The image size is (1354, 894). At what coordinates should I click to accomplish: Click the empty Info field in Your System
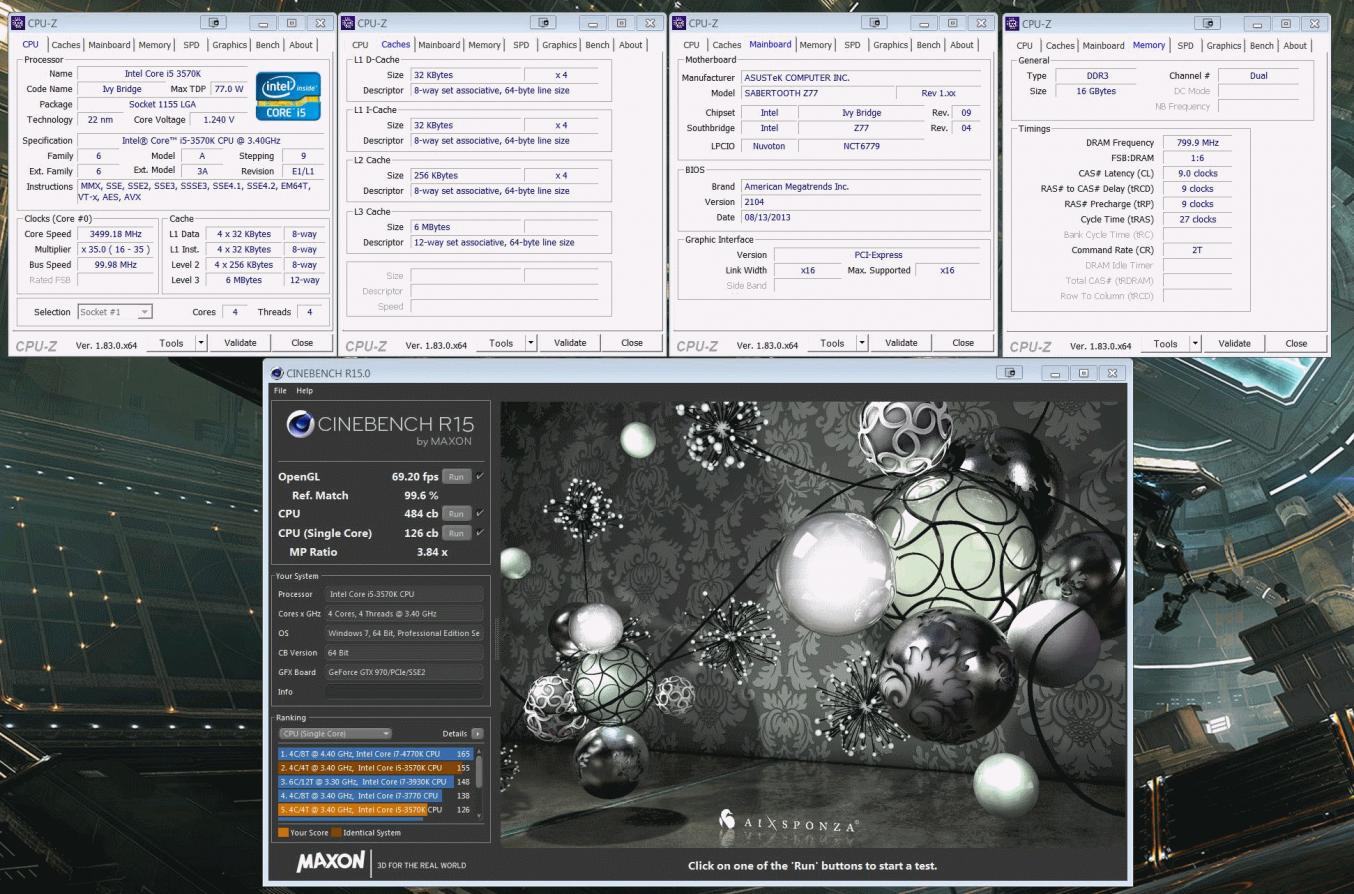tap(404, 691)
